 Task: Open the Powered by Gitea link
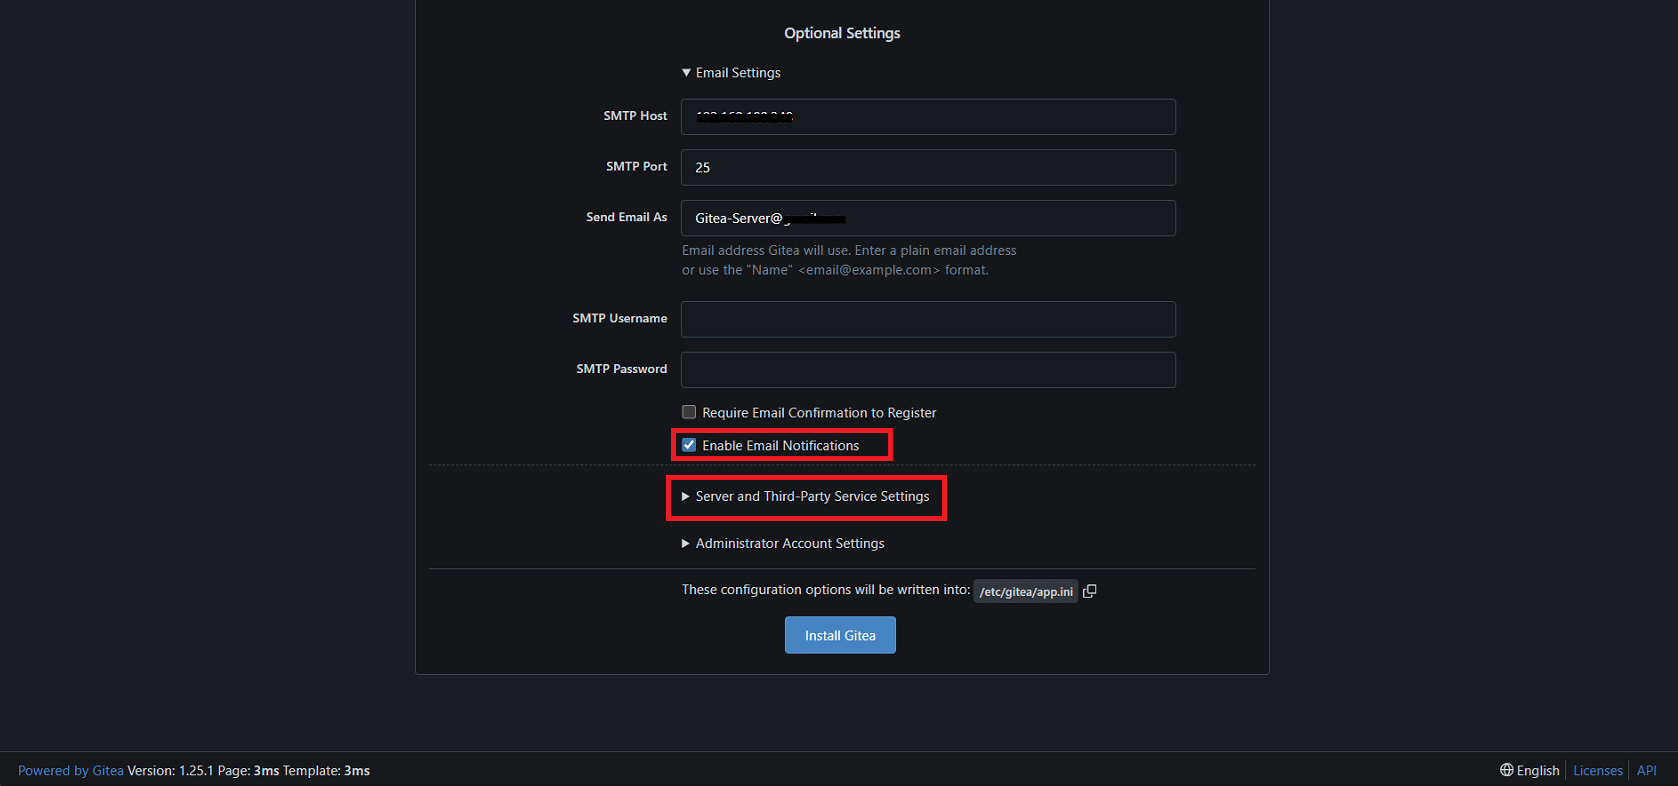click(x=70, y=770)
